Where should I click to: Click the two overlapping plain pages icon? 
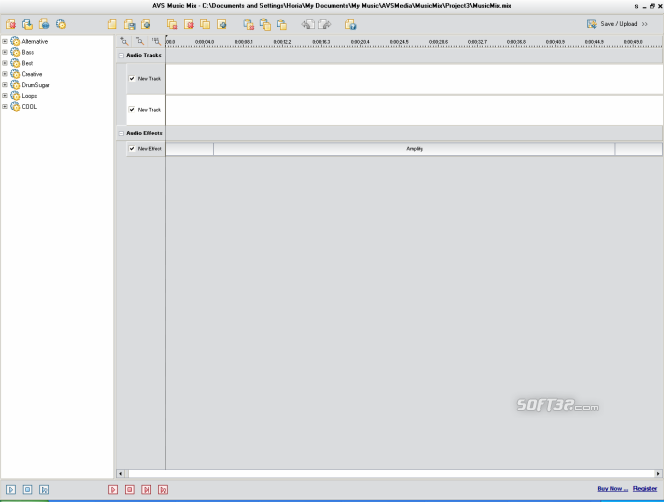(x=205, y=25)
